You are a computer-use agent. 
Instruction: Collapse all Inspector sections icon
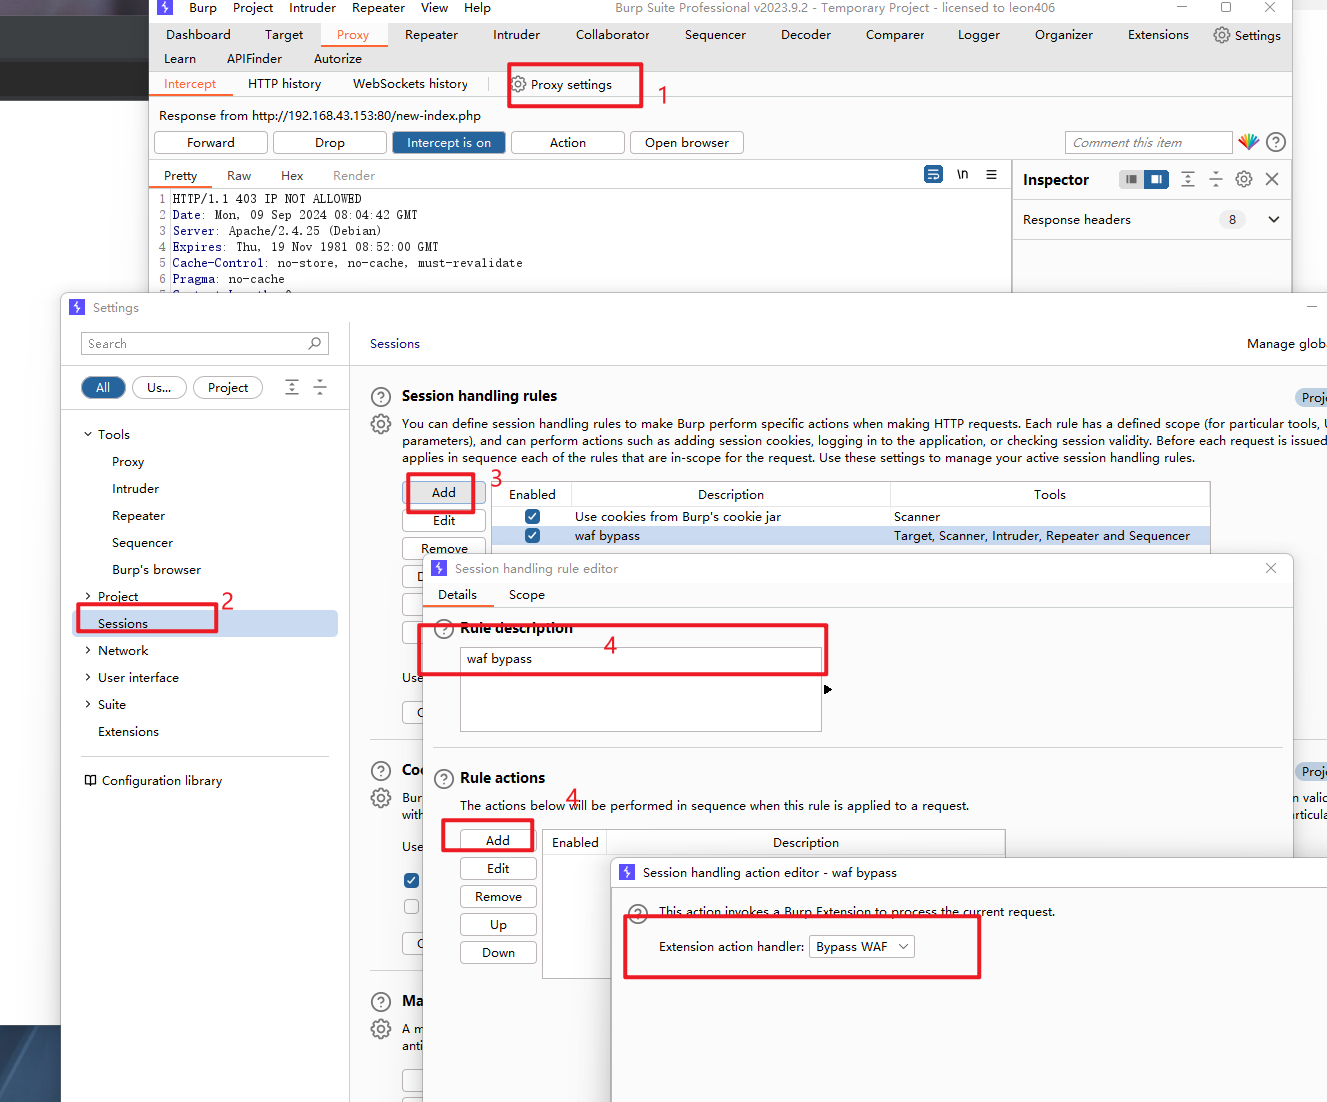[x=1216, y=179]
